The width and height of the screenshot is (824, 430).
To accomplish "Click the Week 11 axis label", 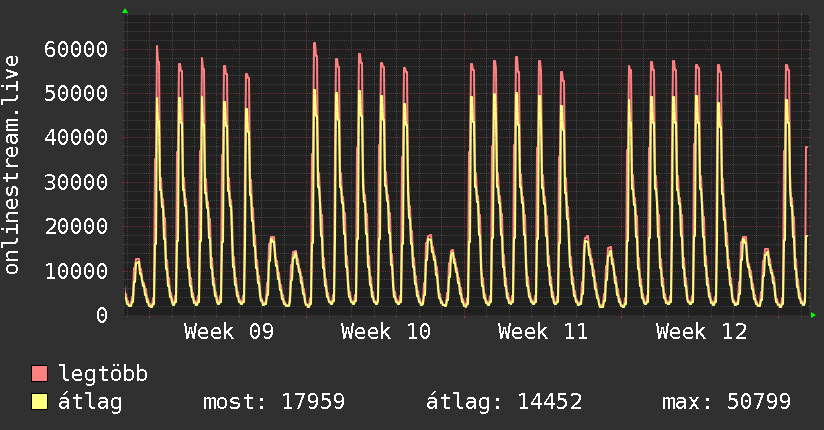I will (x=543, y=332).
